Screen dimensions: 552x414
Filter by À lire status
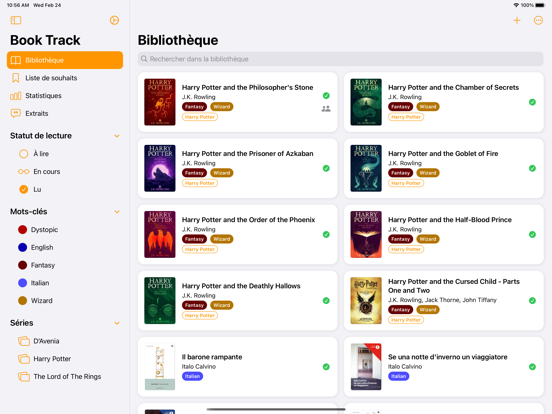65,154
